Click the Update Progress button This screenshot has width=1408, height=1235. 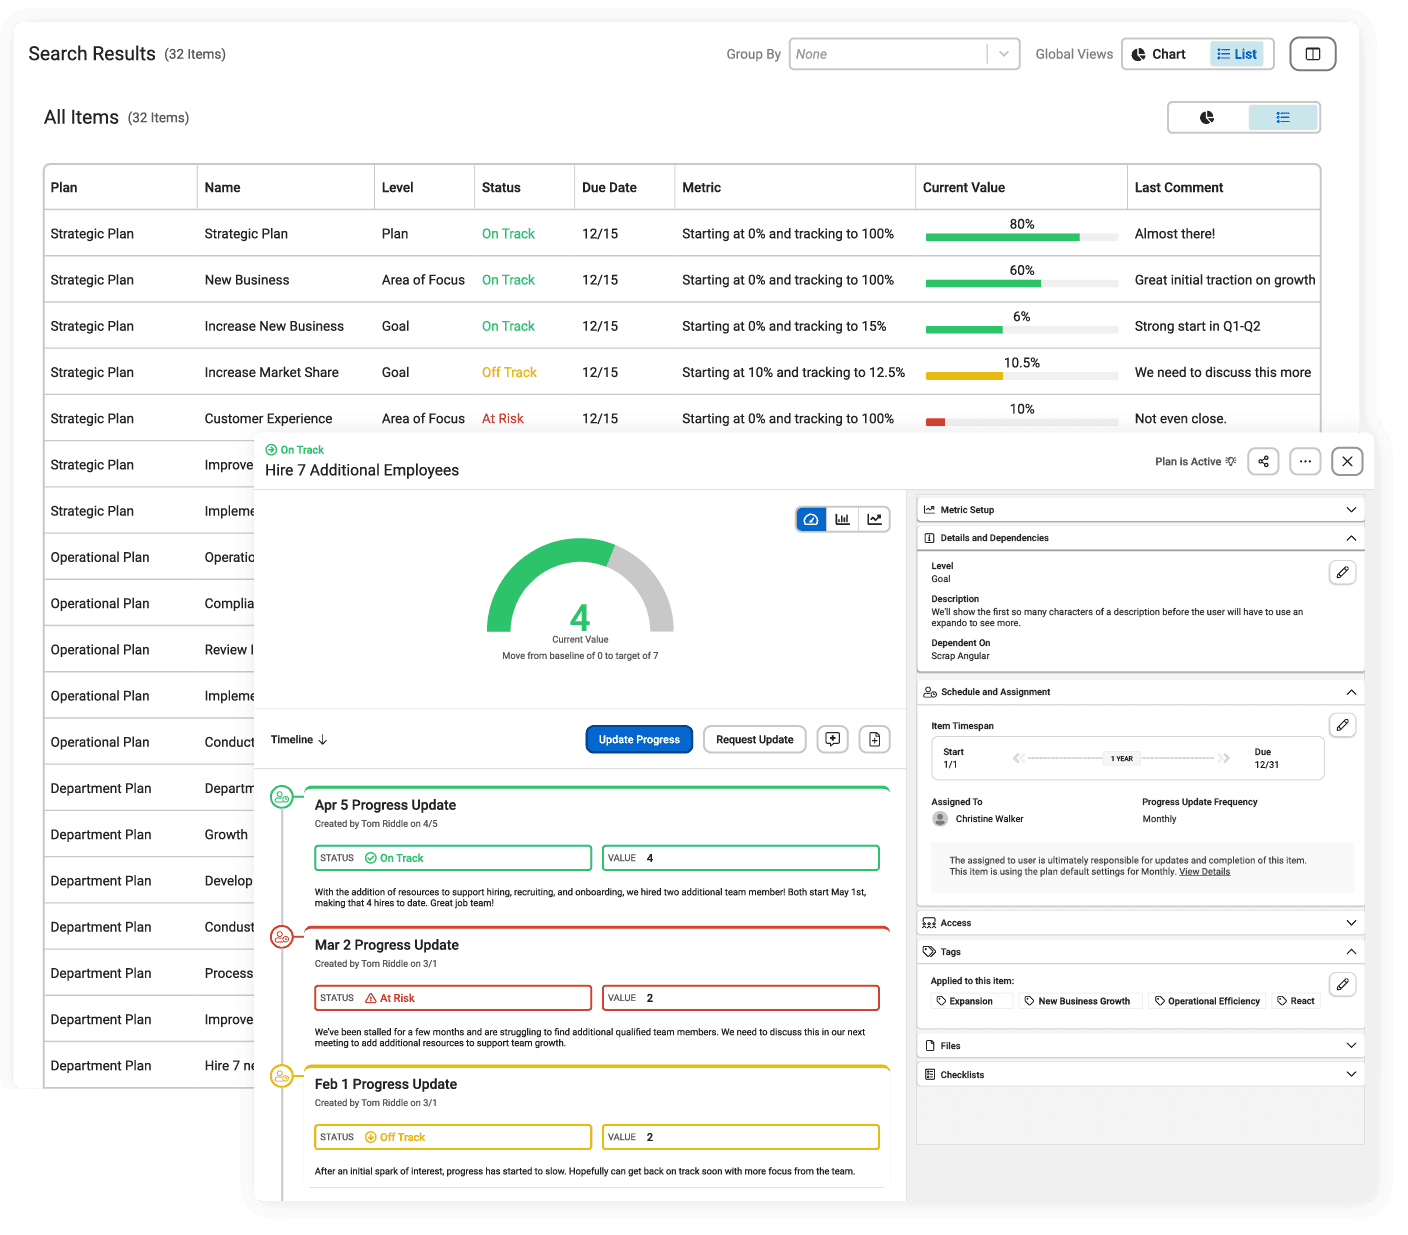639,739
